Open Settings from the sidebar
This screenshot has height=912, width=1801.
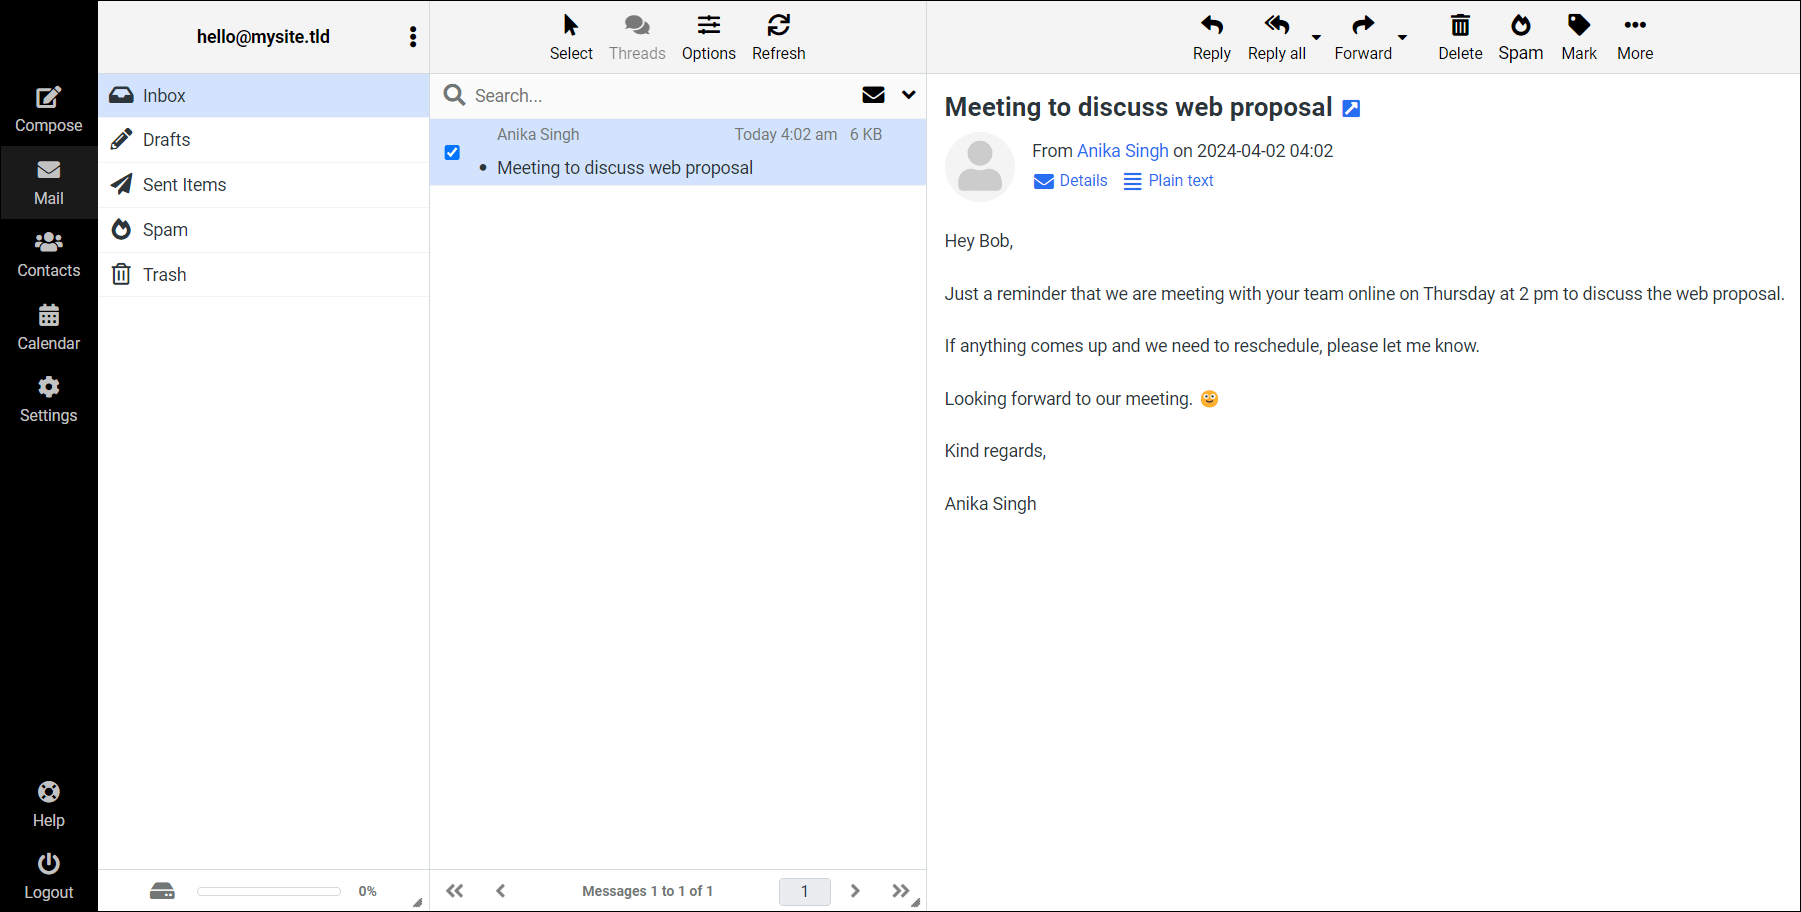tap(48, 398)
